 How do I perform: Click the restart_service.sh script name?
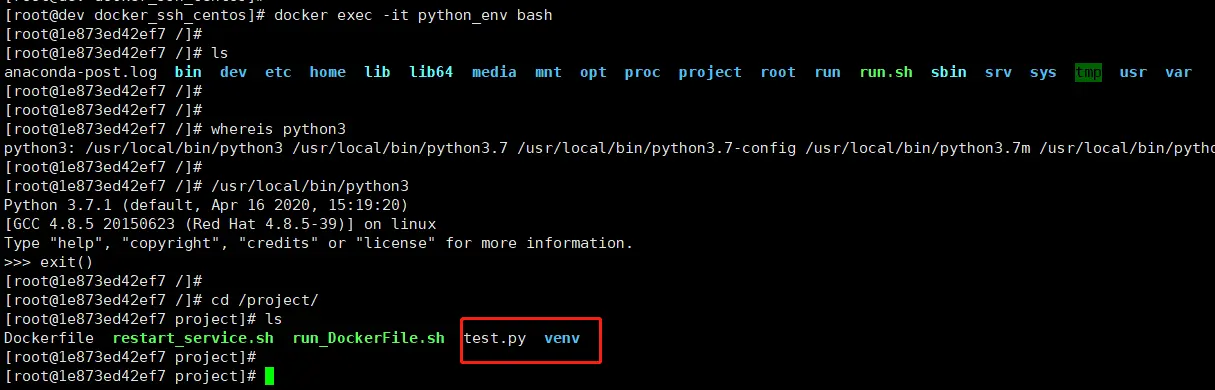point(192,338)
